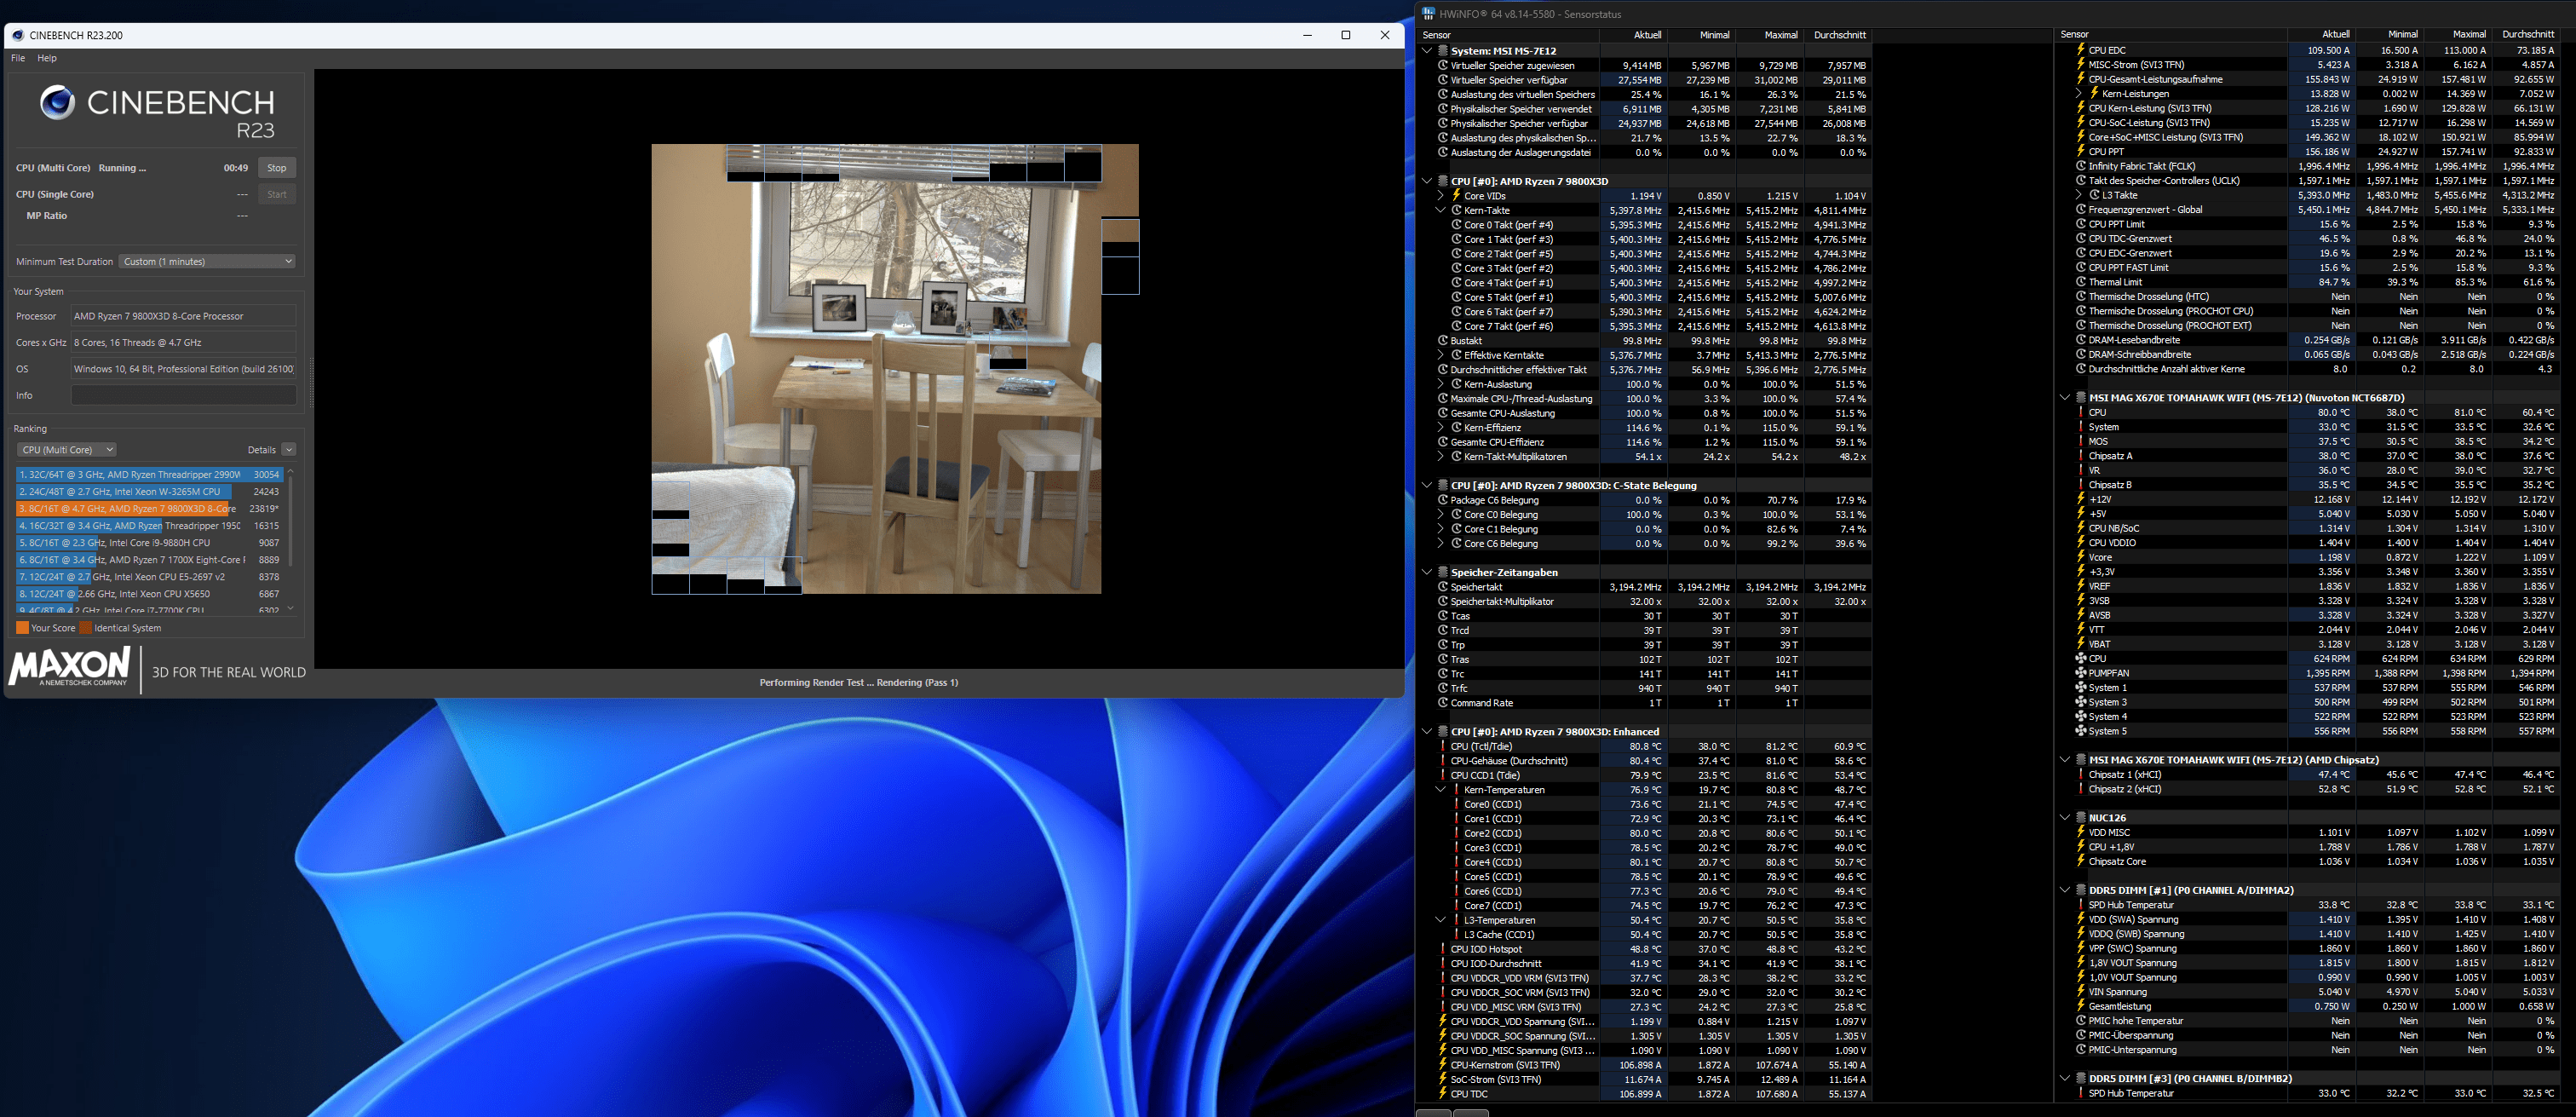This screenshot has height=1117, width=2576.
Task: Click the thermometer icon beside CPU IOD Hotspot
Action: (1443, 950)
